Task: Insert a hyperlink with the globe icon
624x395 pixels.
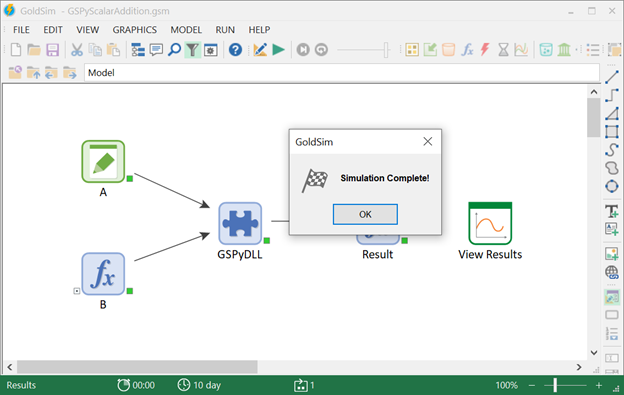Action: pos(612,272)
